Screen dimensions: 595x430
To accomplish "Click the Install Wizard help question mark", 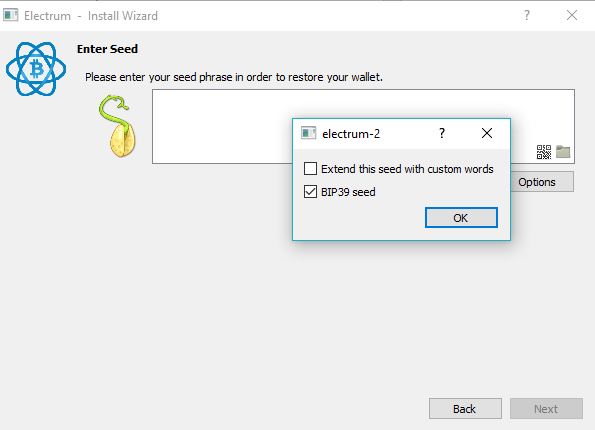I will coord(527,15).
